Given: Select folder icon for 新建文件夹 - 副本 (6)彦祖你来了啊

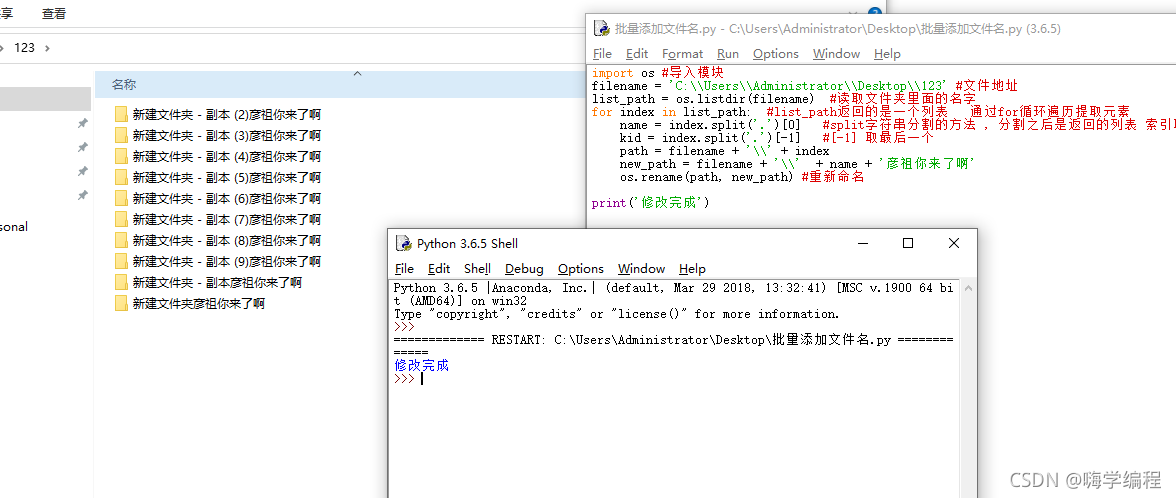Looking at the screenshot, I should (122, 199).
